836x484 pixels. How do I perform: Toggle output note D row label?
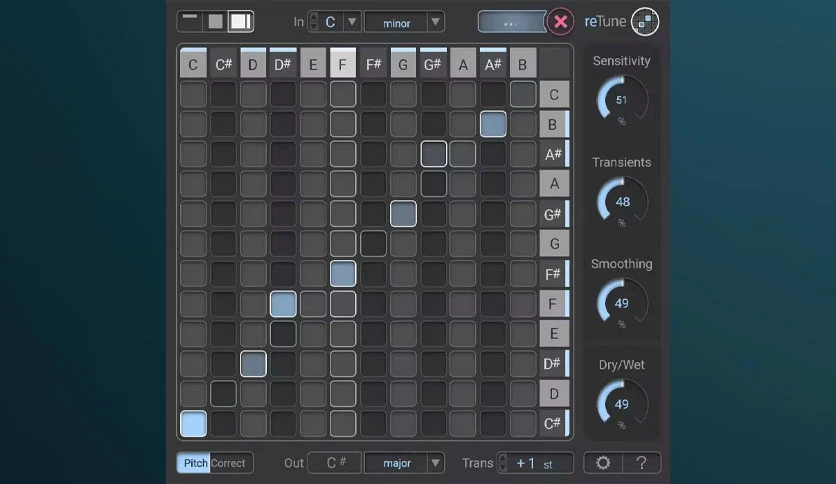click(x=554, y=393)
